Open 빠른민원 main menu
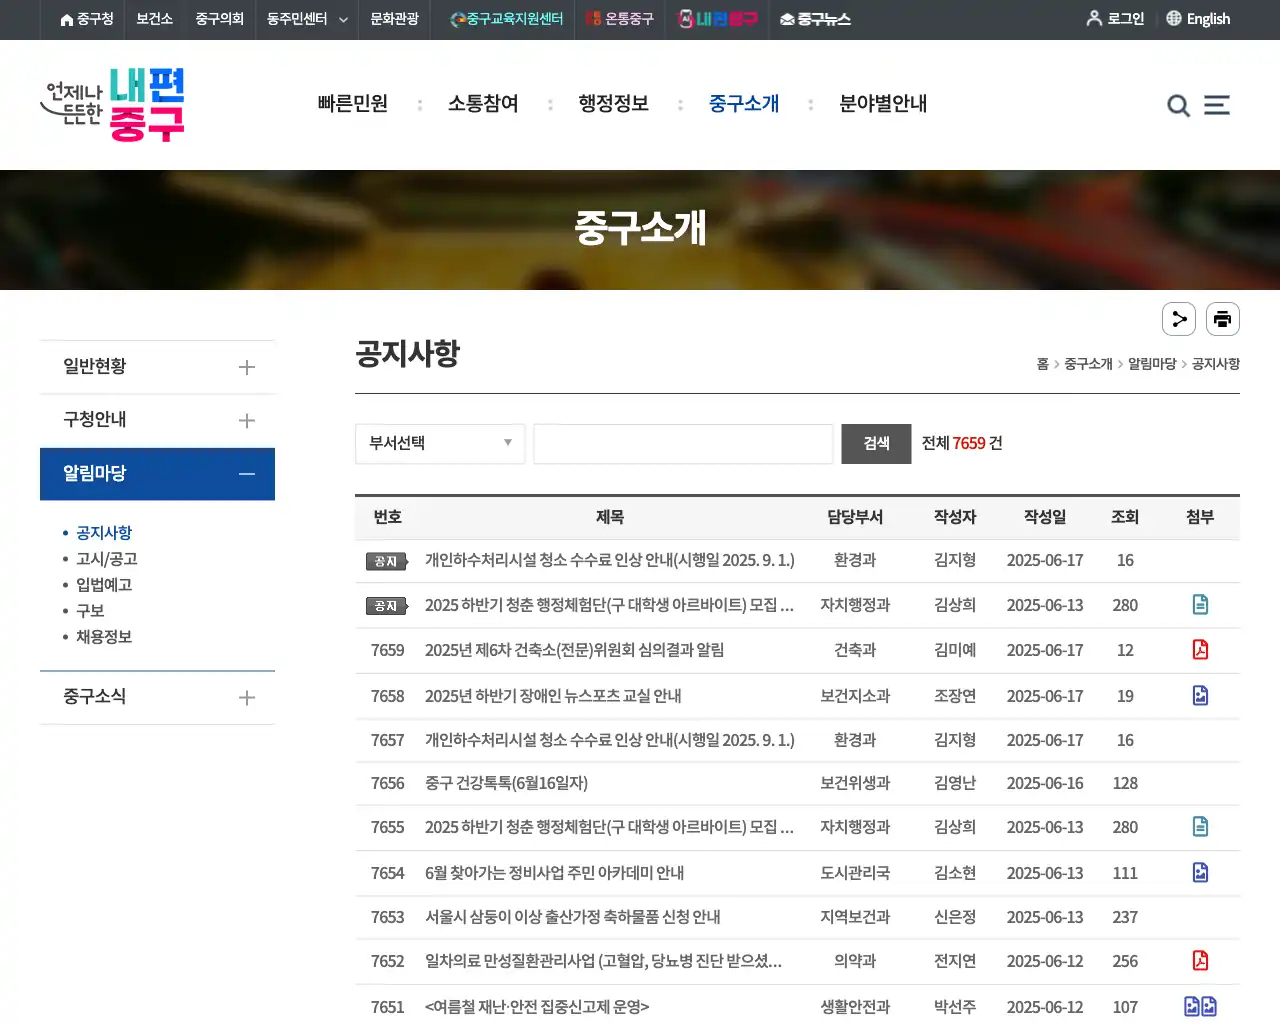Image resolution: width=1280 pixels, height=1024 pixels. pos(352,104)
